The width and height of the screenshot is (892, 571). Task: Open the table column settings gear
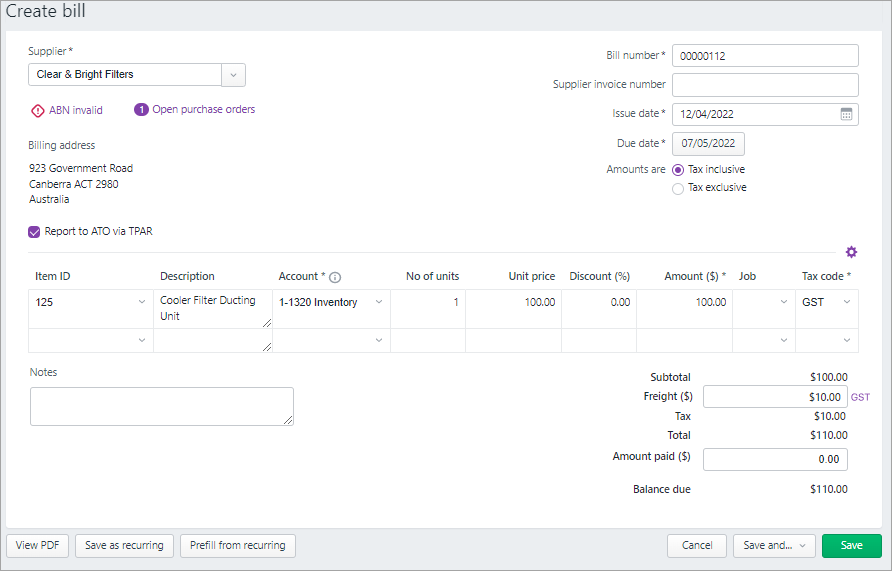point(851,252)
